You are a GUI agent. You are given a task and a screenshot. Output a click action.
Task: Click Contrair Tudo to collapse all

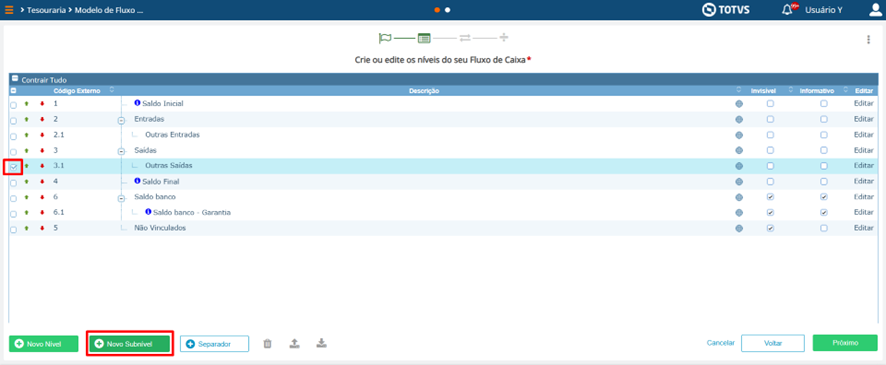(x=44, y=80)
